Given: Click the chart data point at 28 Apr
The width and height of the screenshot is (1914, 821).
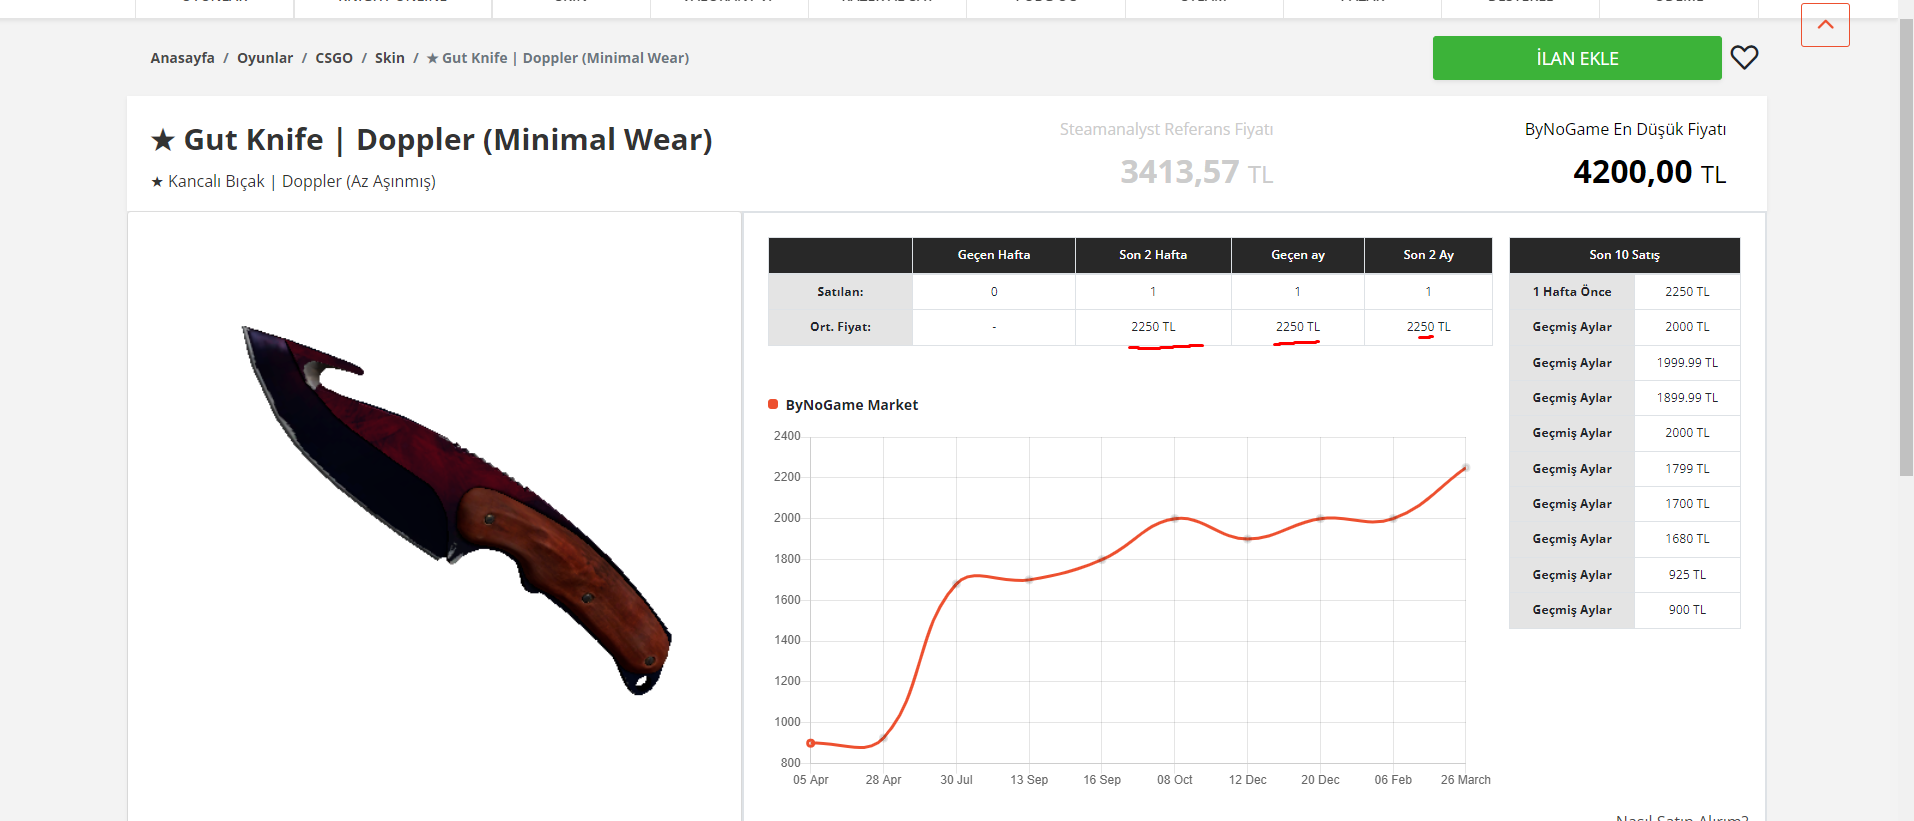Looking at the screenshot, I should pos(883,738).
